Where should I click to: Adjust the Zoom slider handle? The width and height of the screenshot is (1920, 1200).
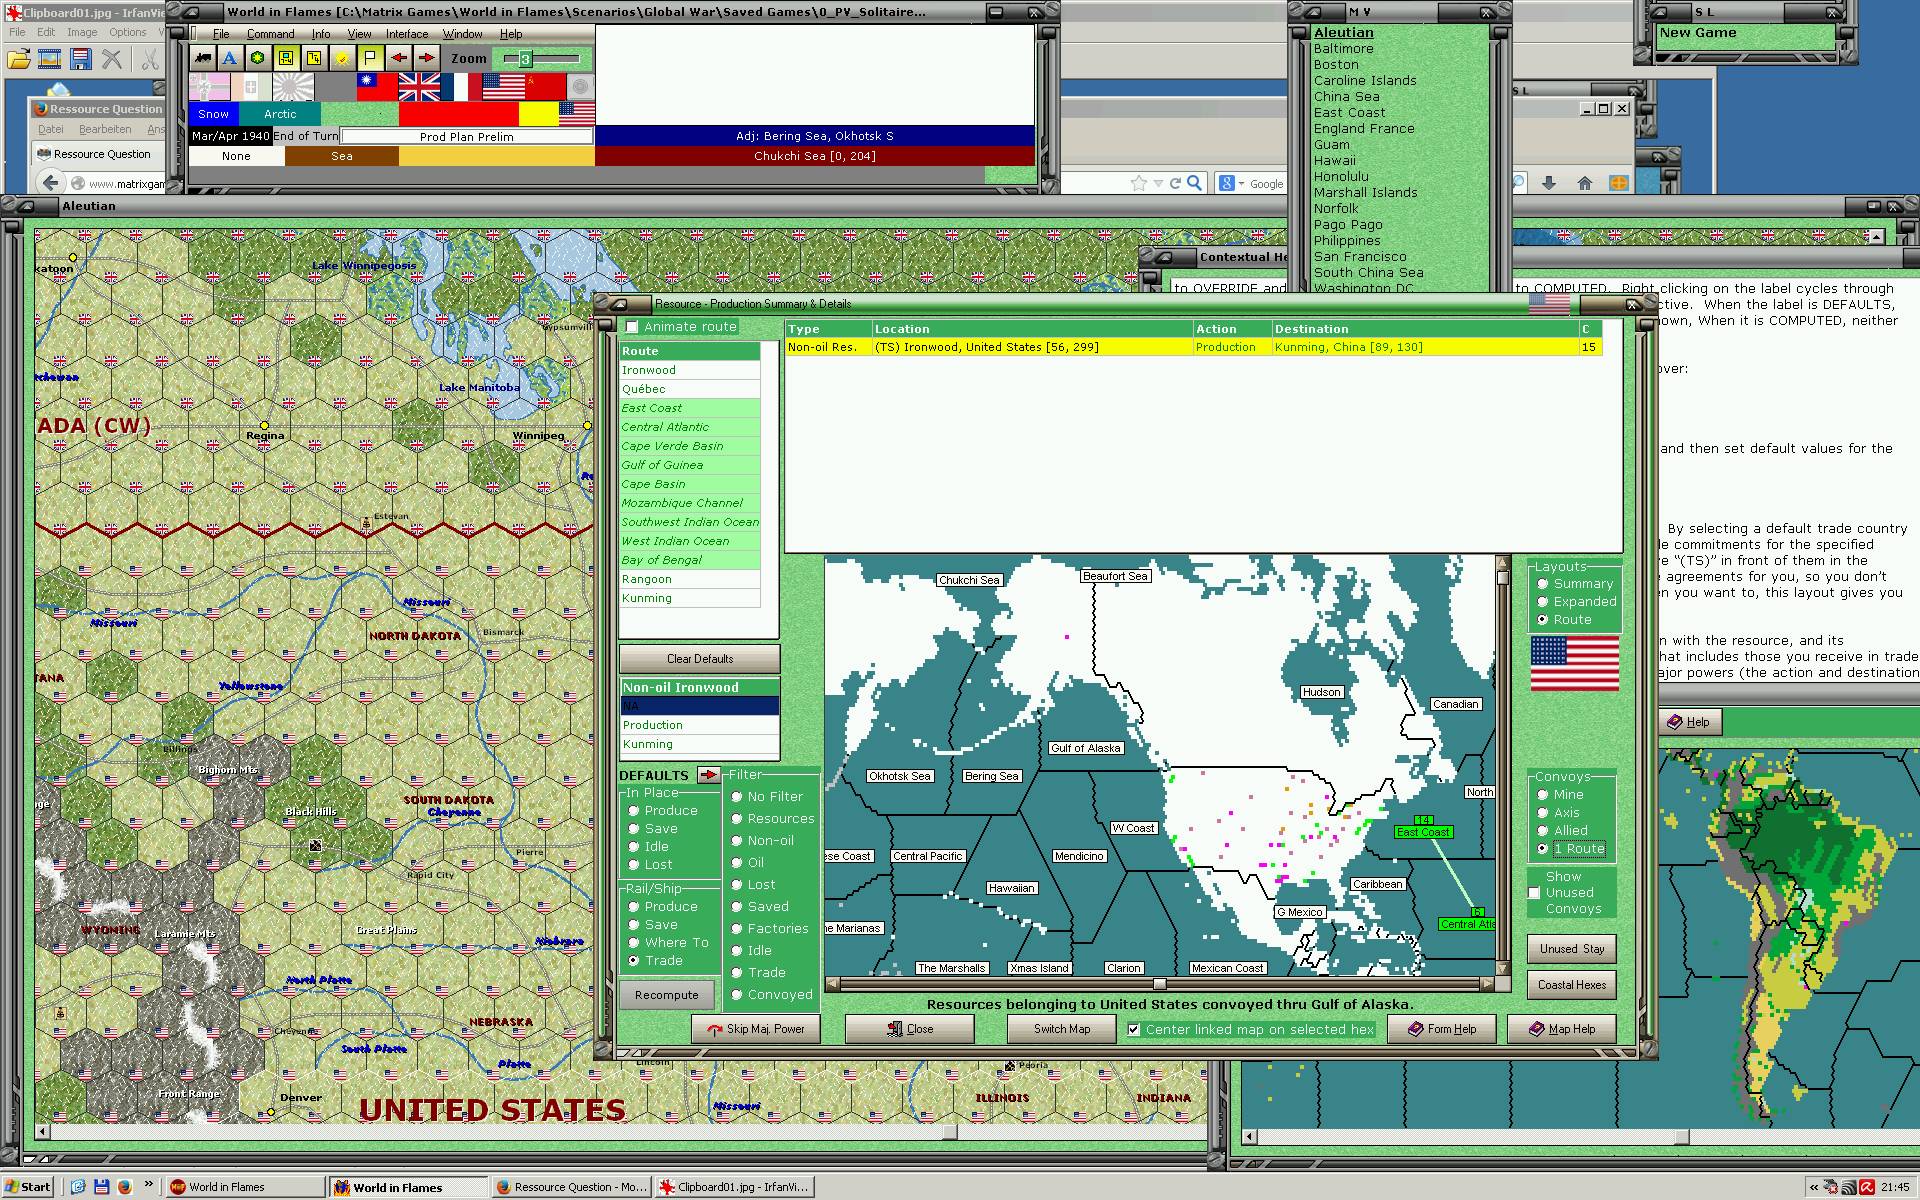pyautogui.click(x=524, y=59)
